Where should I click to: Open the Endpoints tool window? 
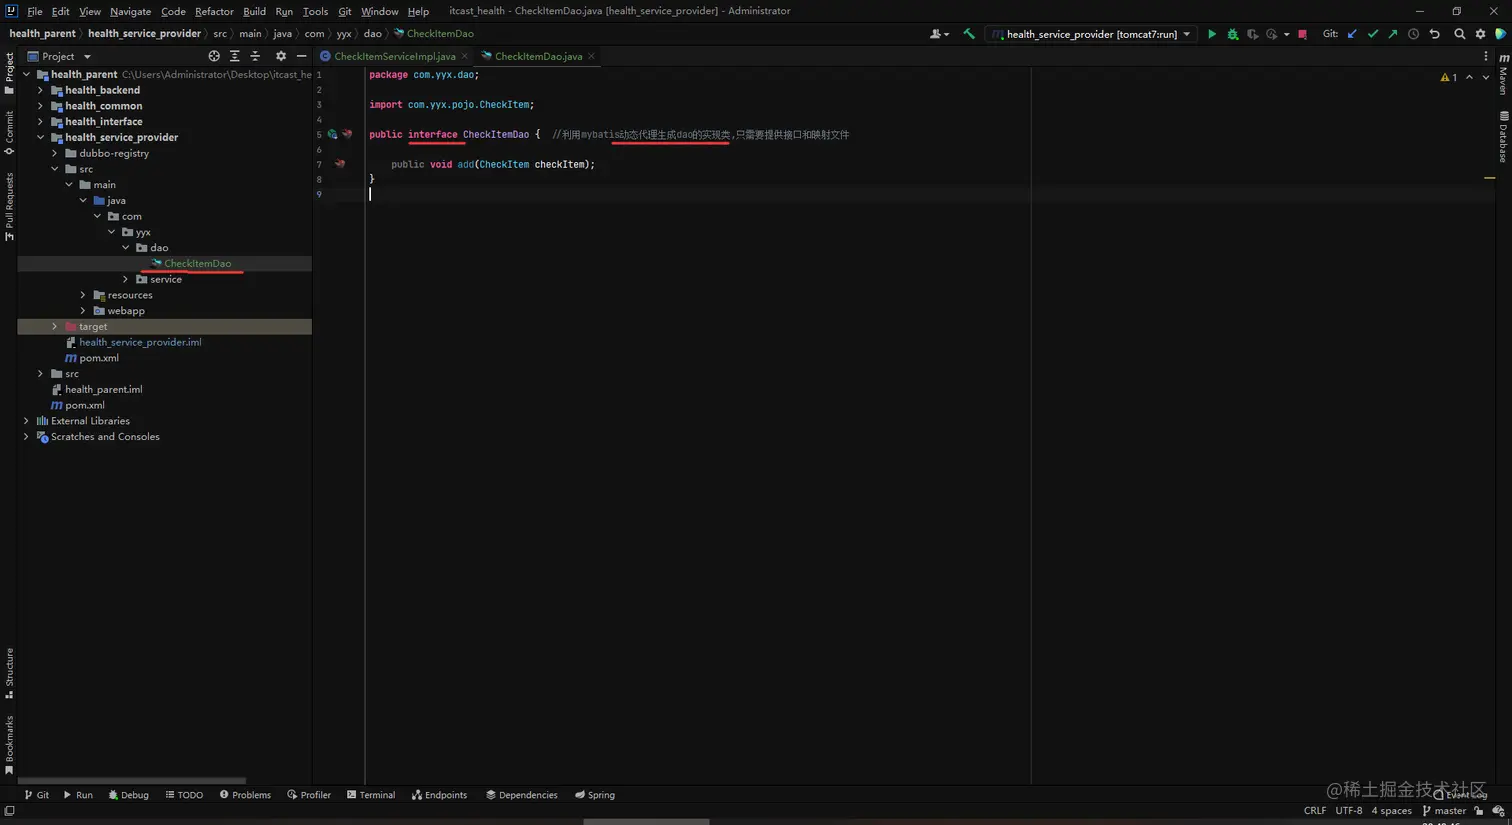(x=439, y=795)
